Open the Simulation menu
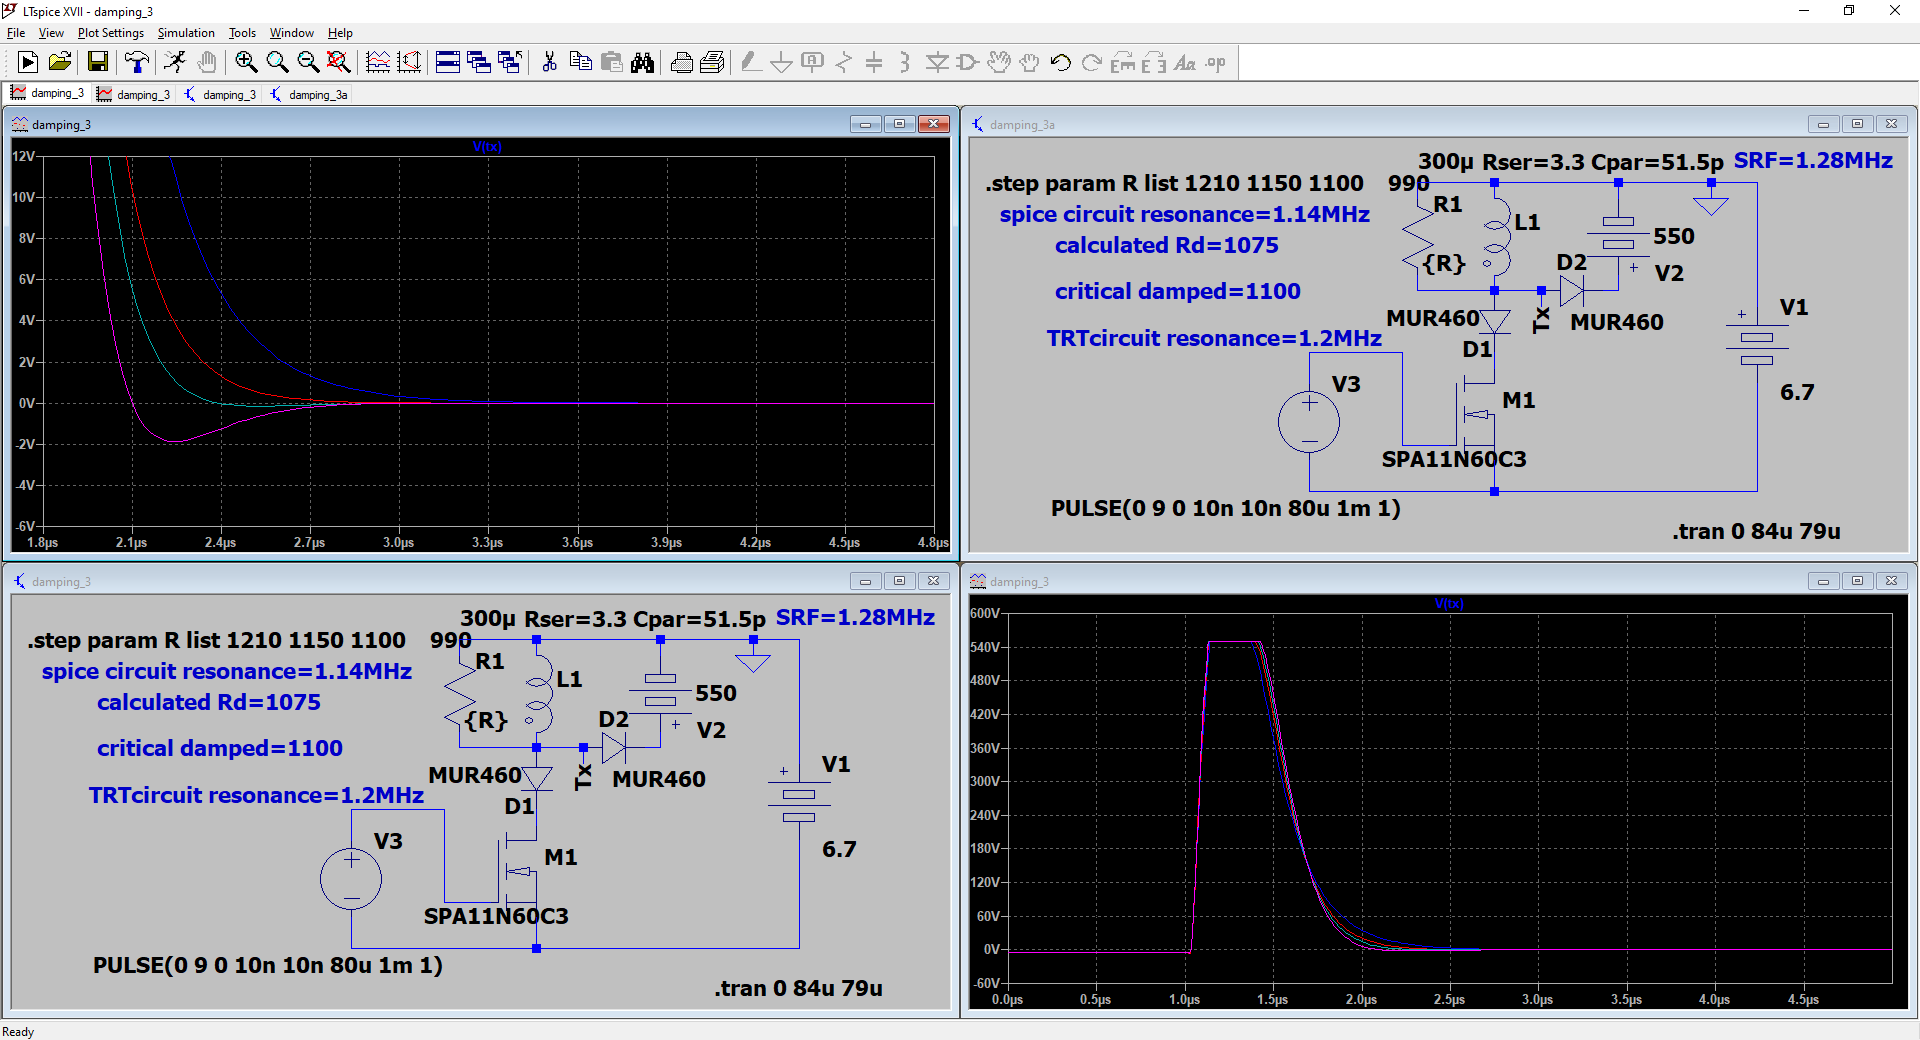This screenshot has width=1920, height=1040. tap(186, 33)
